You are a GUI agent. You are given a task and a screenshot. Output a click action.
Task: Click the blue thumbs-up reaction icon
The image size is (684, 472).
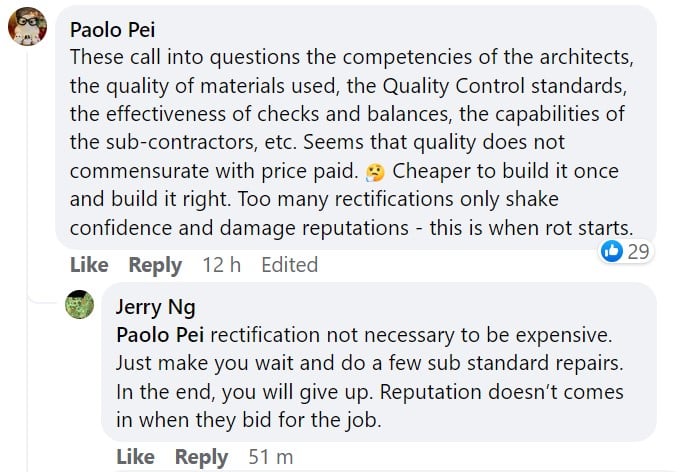[612, 251]
